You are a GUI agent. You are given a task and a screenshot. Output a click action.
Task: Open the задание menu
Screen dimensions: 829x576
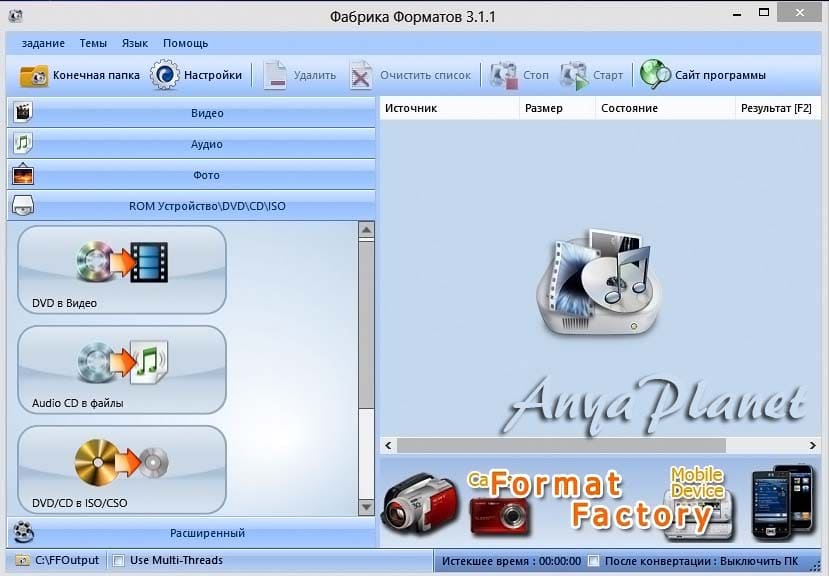43,43
